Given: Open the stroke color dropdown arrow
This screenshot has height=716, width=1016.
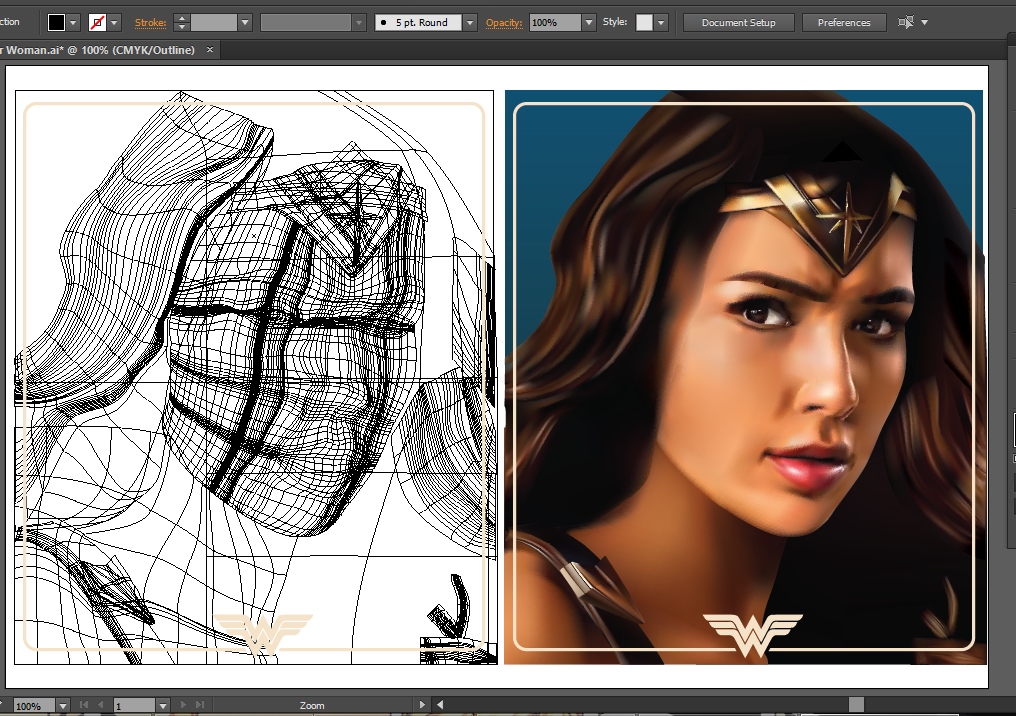Looking at the screenshot, I should [x=114, y=23].
